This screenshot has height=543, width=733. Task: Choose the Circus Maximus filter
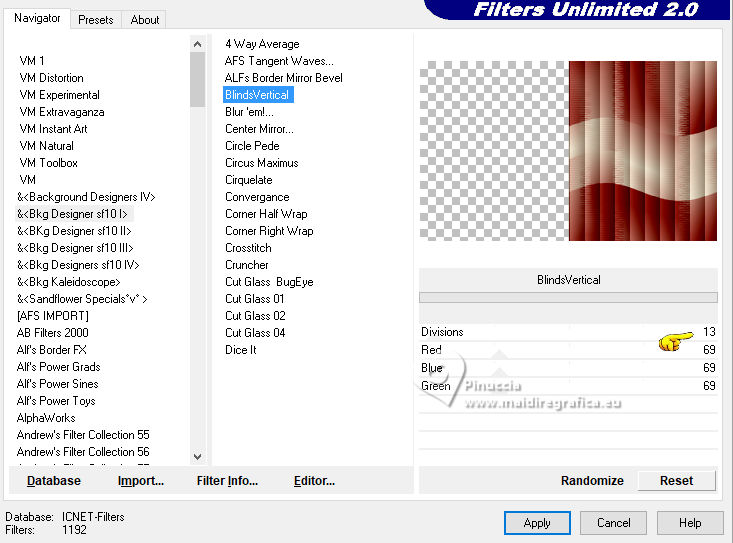pyautogui.click(x=261, y=163)
